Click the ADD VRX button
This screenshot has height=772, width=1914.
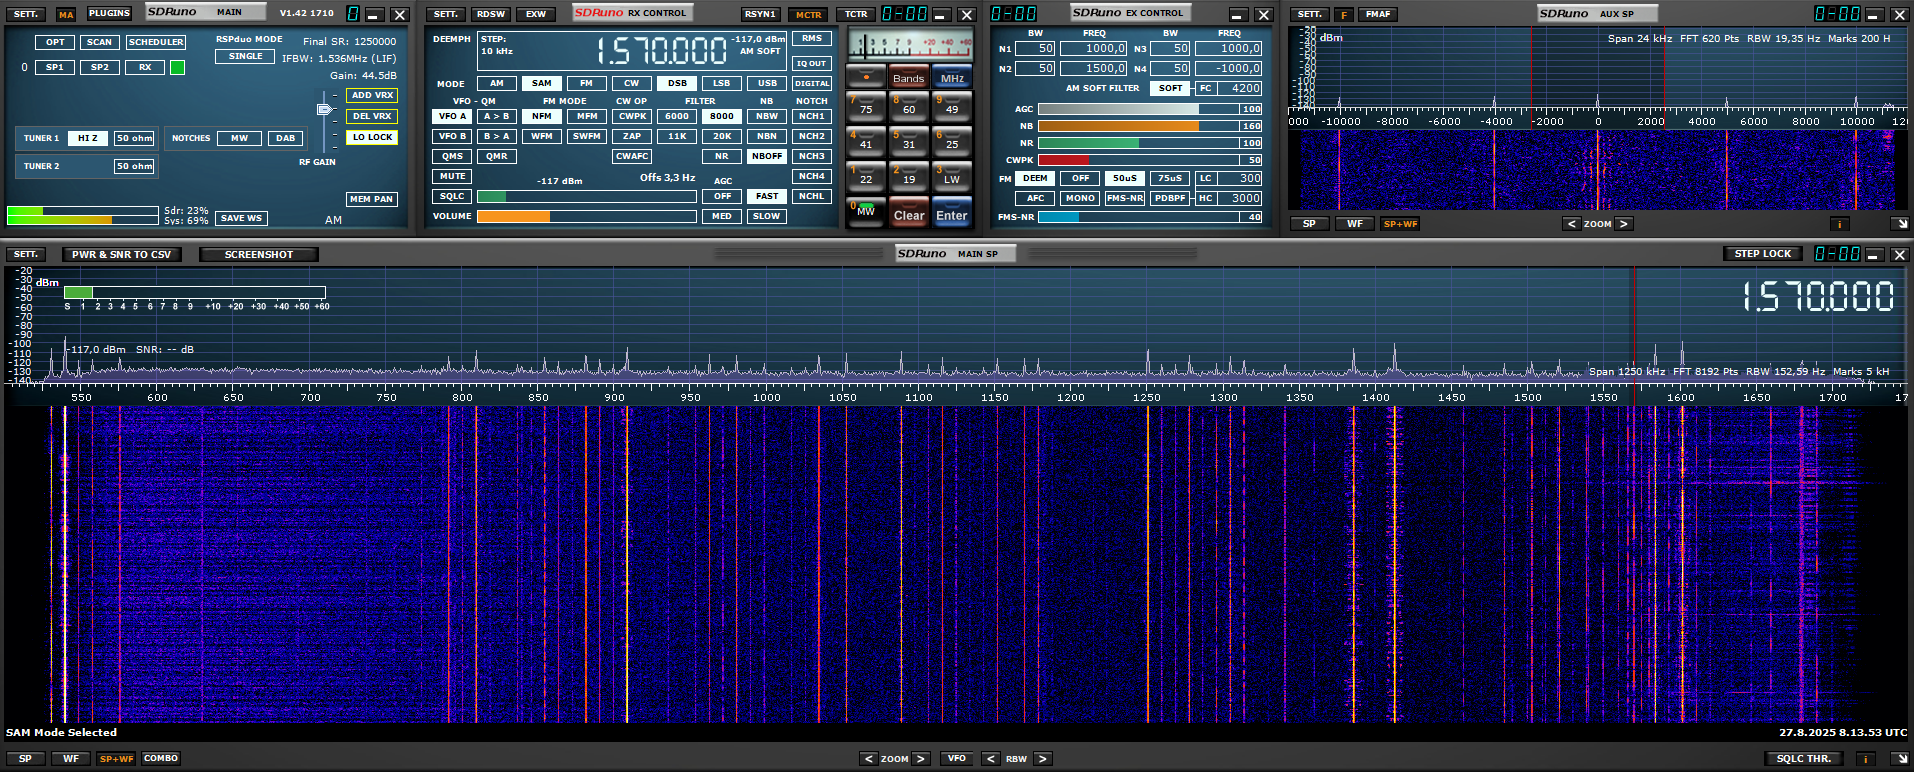coord(372,95)
